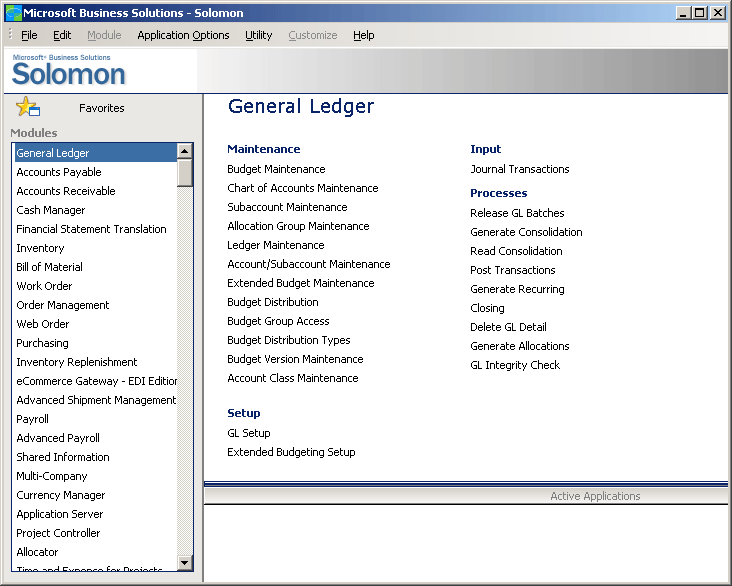Launch Generate Recurring process
Screen dimensions: 732x586
coord(517,289)
